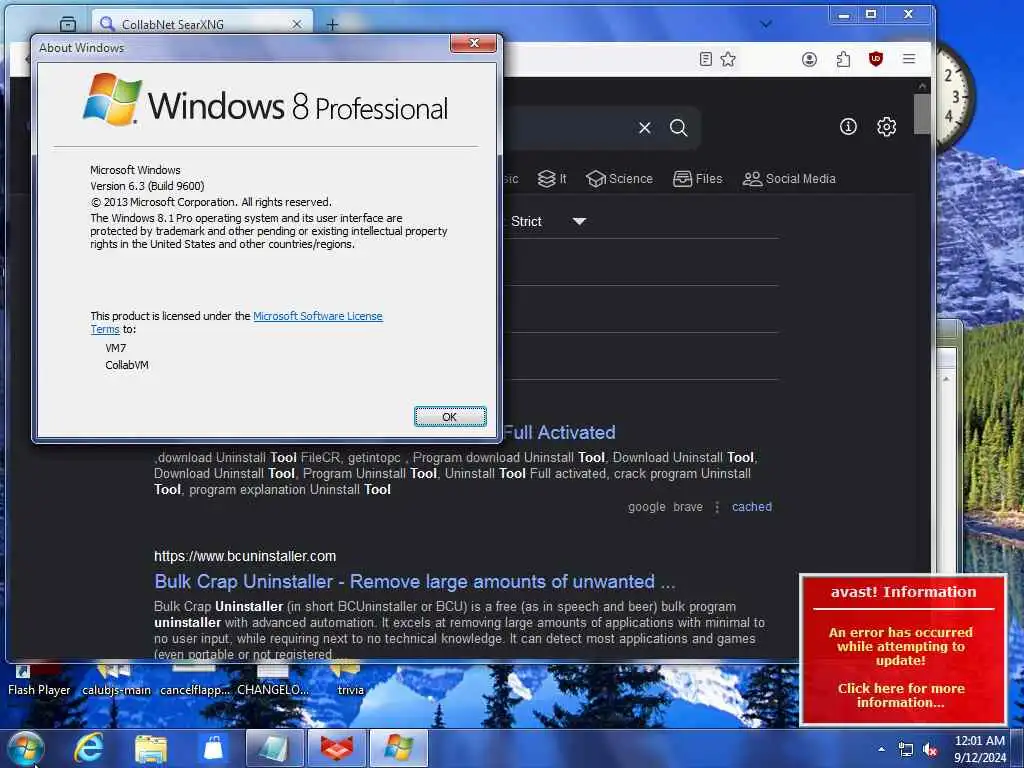
Task: Expand the Strict safe search dropdown
Action: (x=549, y=221)
